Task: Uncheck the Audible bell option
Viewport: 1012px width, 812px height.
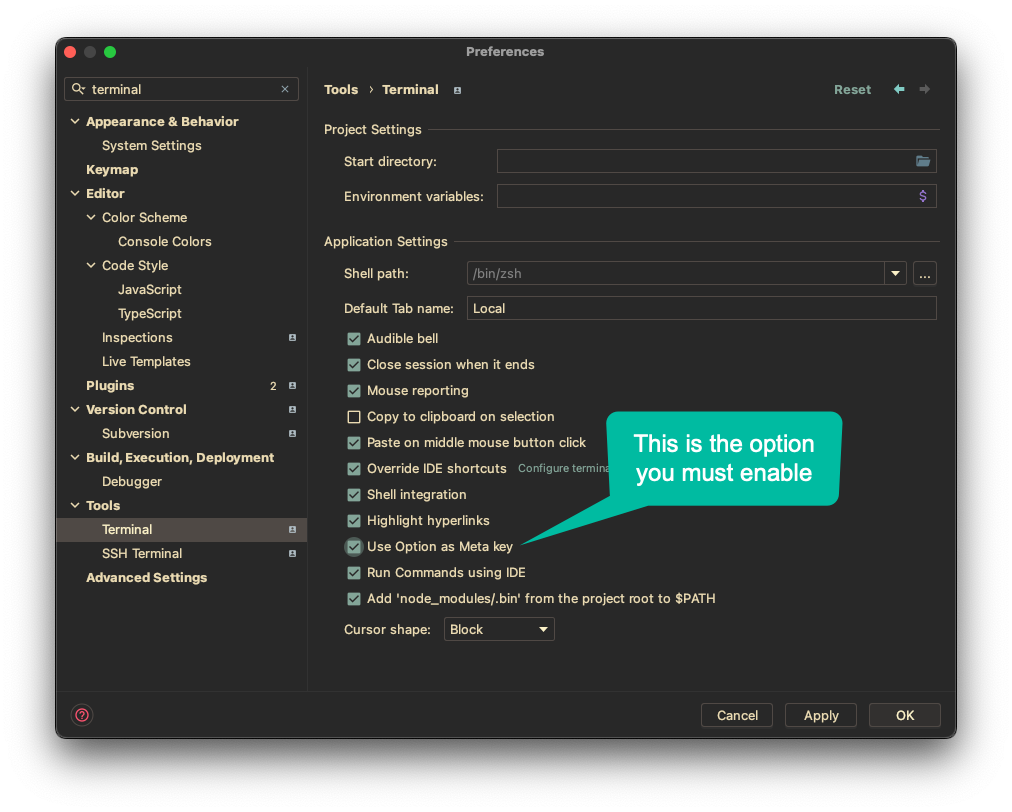Action: point(354,339)
